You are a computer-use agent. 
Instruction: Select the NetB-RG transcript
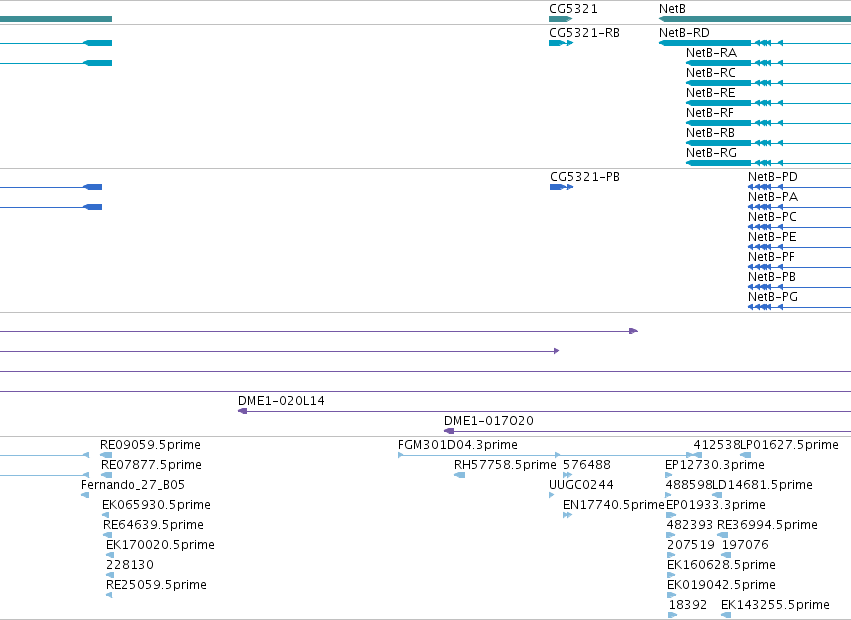coord(769,163)
